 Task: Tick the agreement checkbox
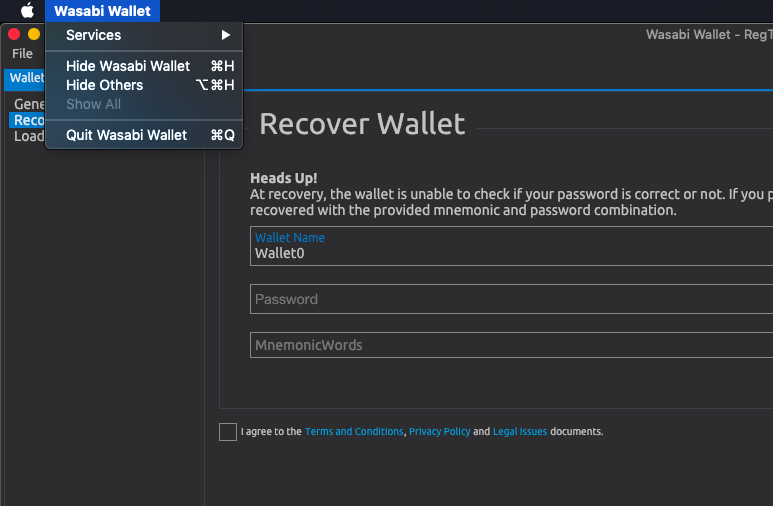click(x=228, y=432)
